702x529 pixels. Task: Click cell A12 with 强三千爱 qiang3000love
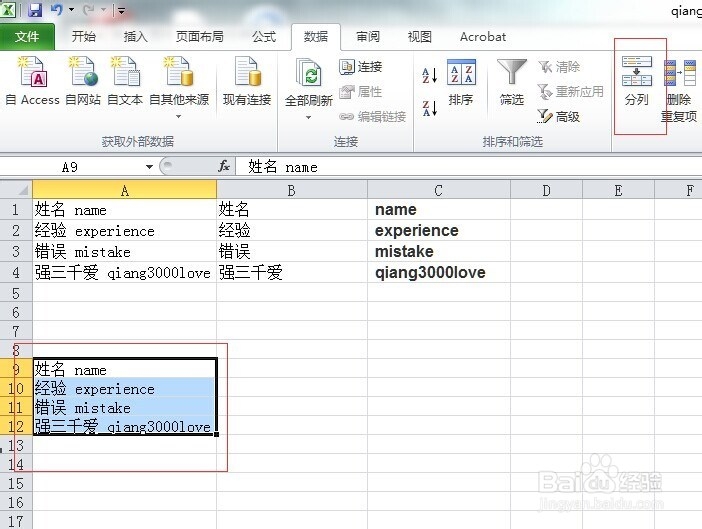point(124,426)
